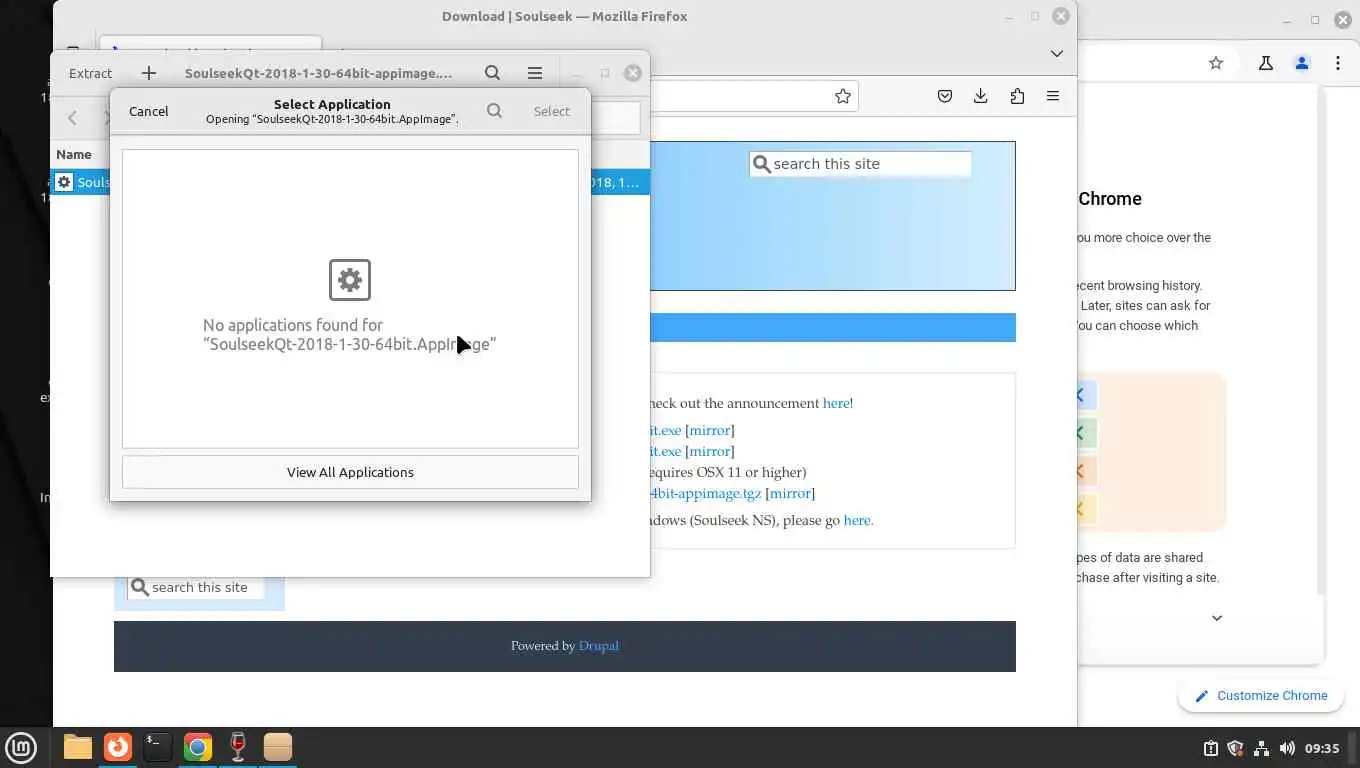Click the Firefox icon in the taskbar
The width and height of the screenshot is (1360, 768).
coord(118,747)
